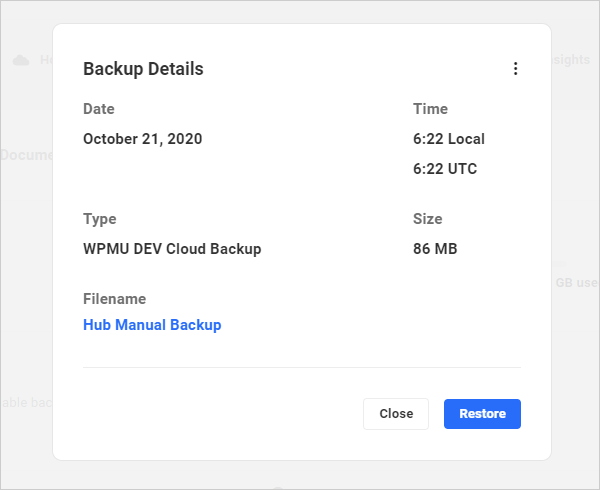The height and width of the screenshot is (490, 600).
Task: Click the Backup Details heading
Action: point(143,69)
